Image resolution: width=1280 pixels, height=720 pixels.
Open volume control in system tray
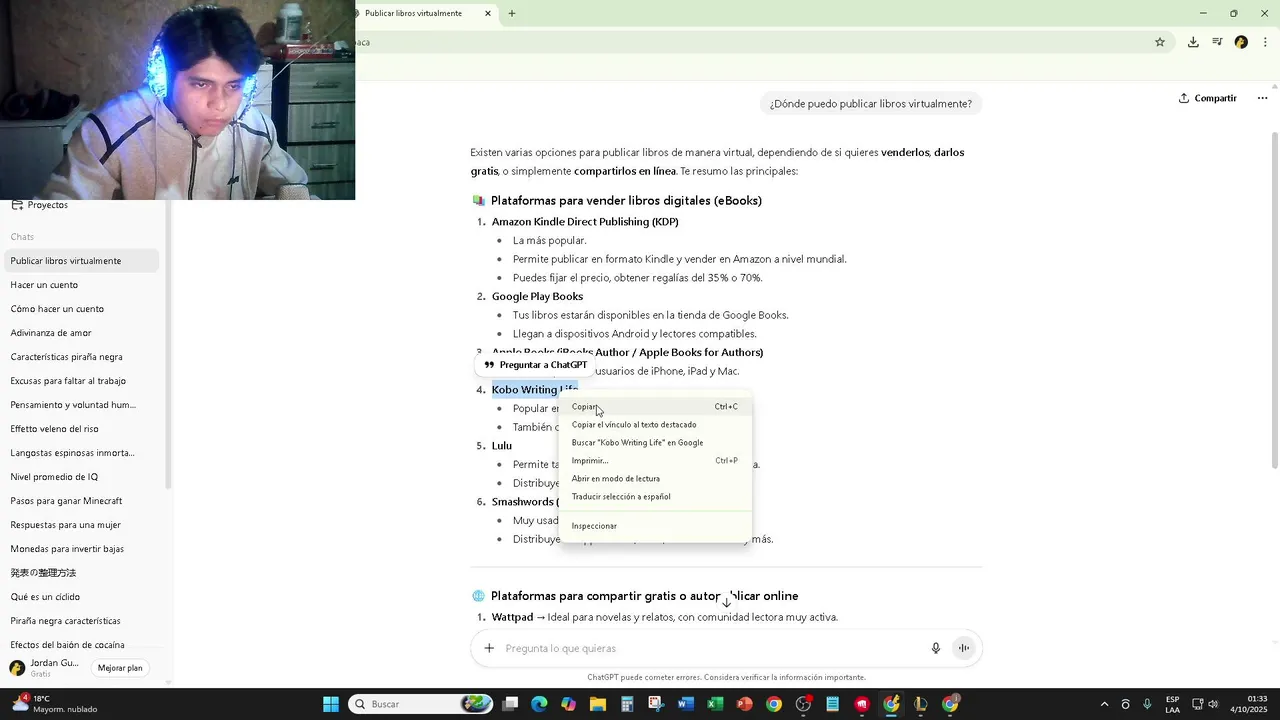click(x=1214, y=704)
